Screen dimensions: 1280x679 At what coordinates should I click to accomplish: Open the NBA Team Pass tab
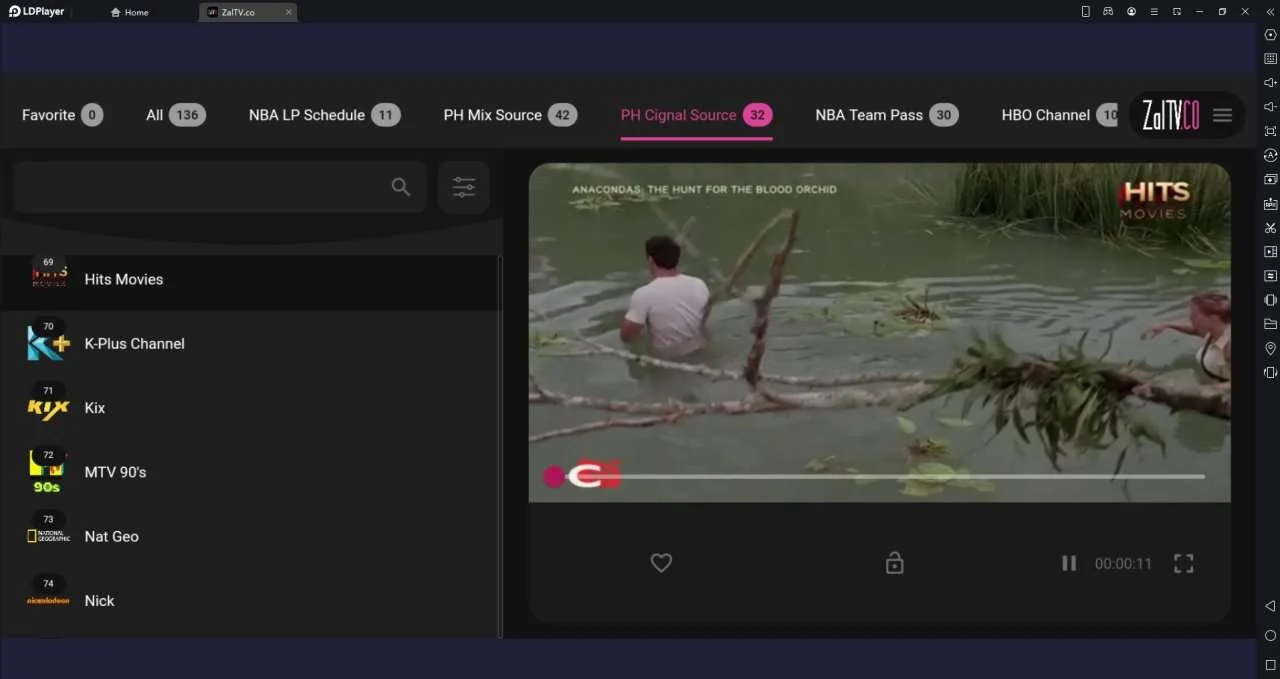pos(886,115)
